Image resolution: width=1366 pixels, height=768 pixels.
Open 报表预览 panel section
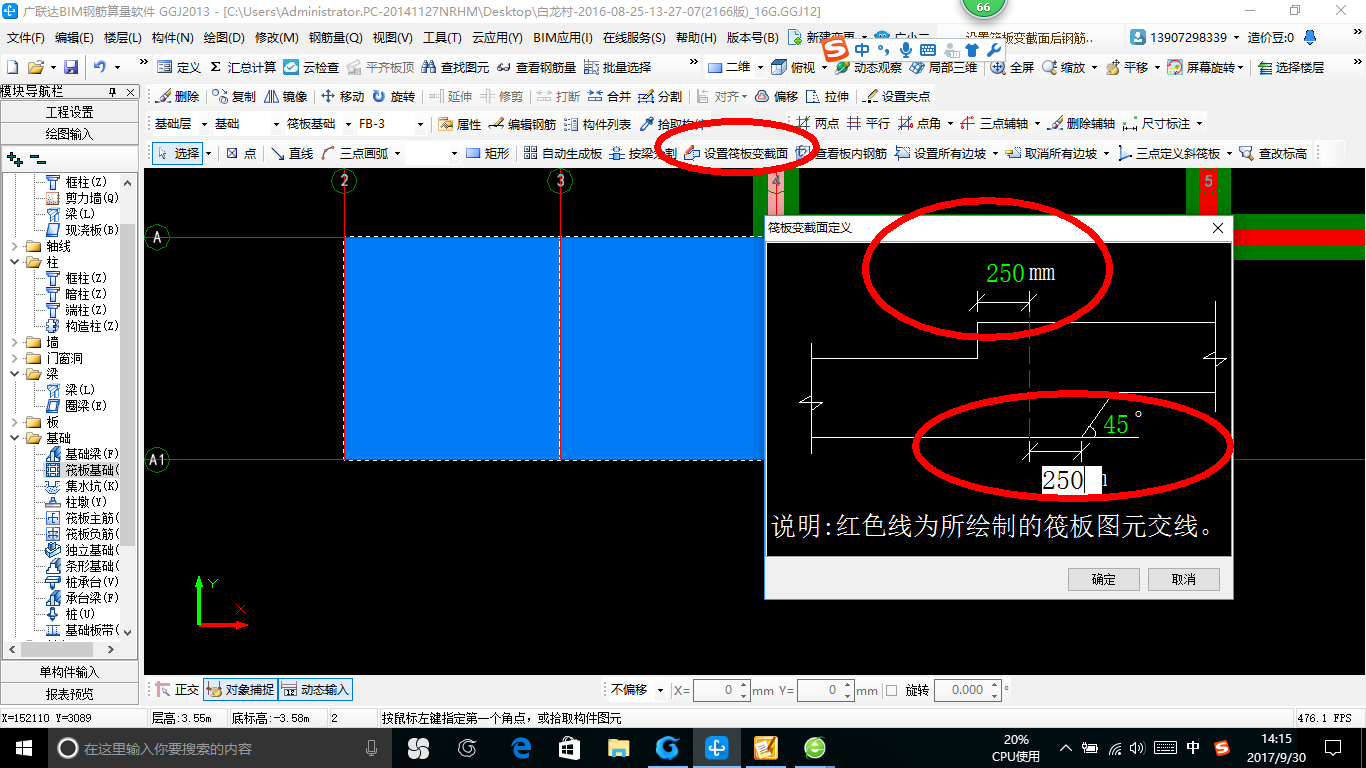70,694
